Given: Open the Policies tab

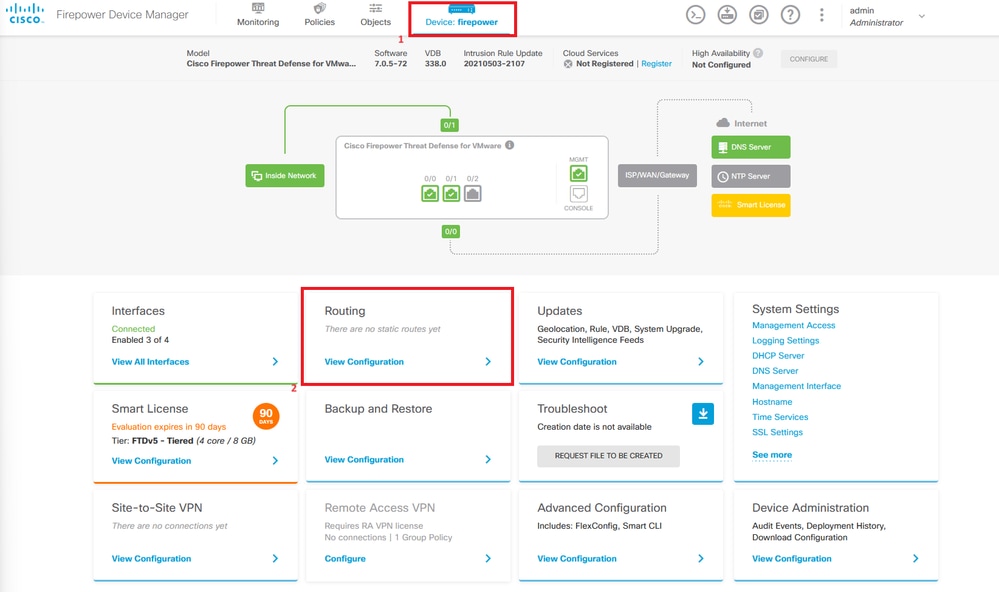Looking at the screenshot, I should click(319, 15).
